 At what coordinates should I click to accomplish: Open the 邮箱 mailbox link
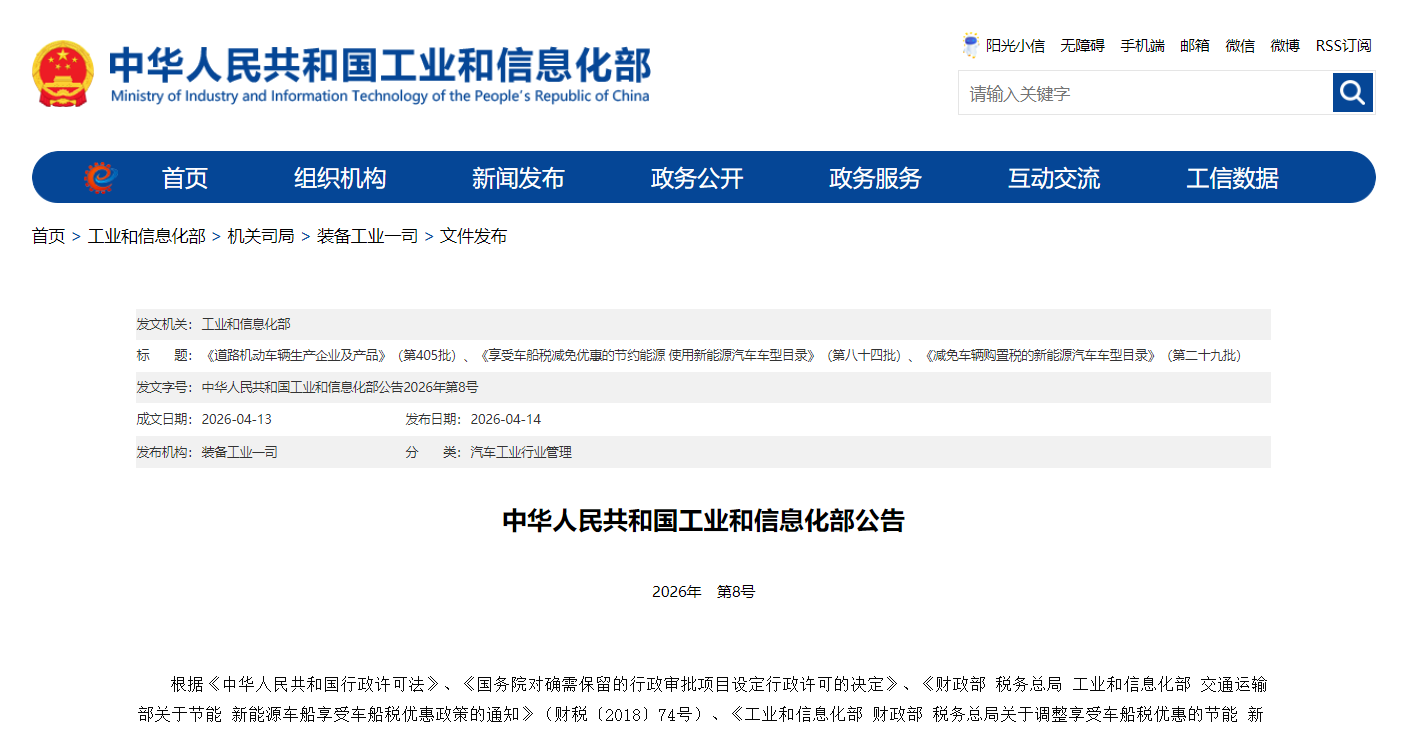point(1195,45)
